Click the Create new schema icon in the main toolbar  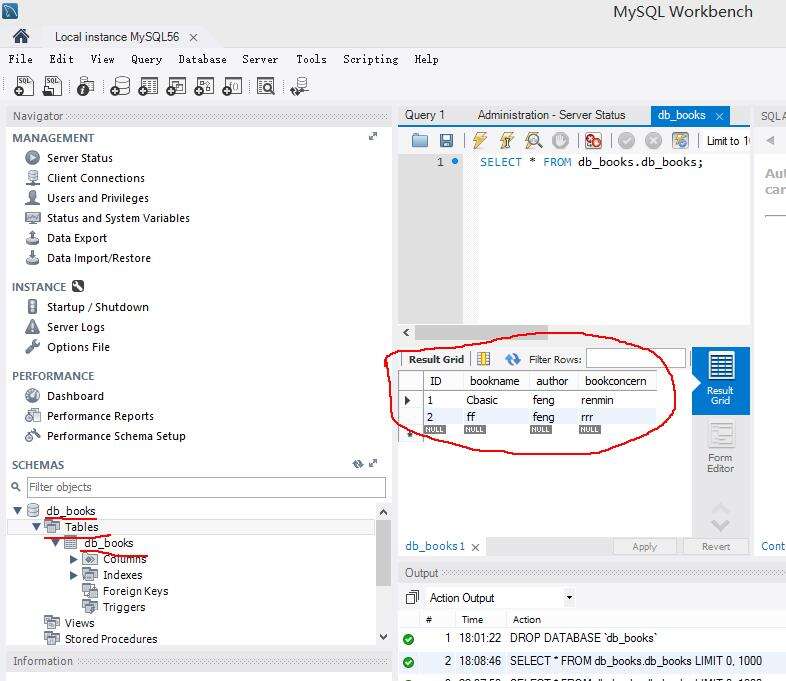point(120,87)
